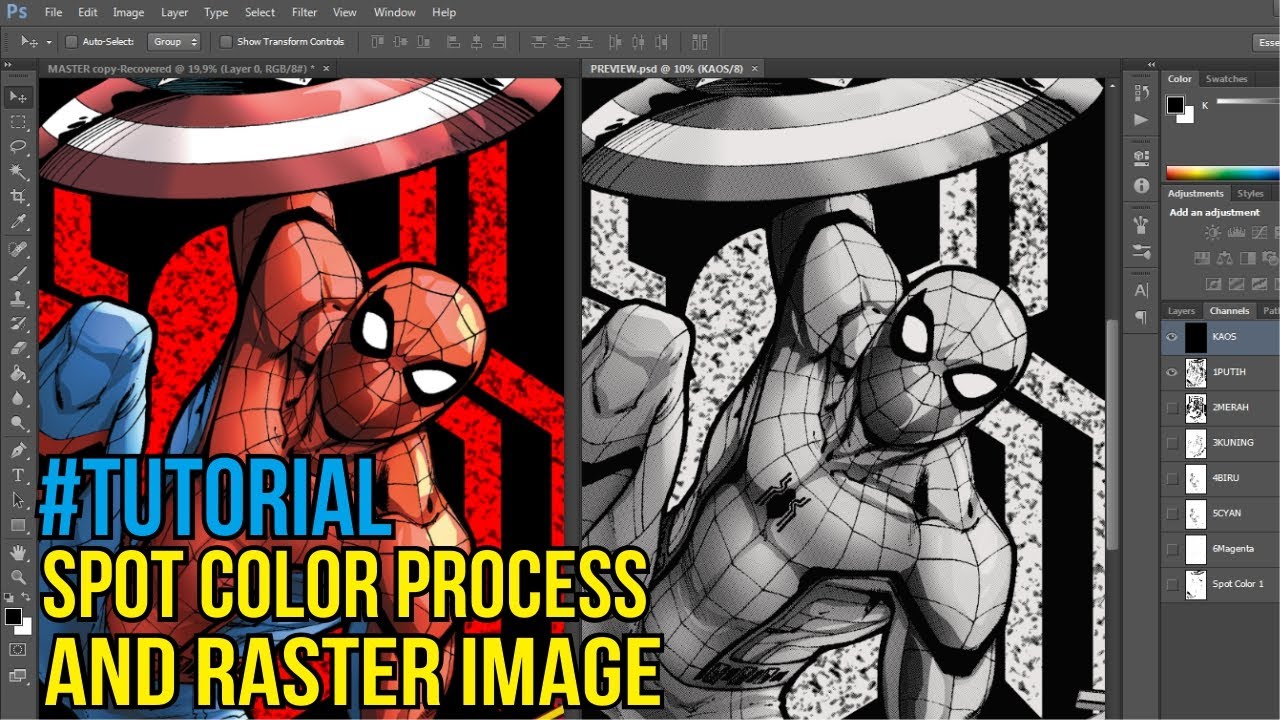The width and height of the screenshot is (1280, 720).
Task: Select the Magic Wand tool
Action: pos(18,171)
